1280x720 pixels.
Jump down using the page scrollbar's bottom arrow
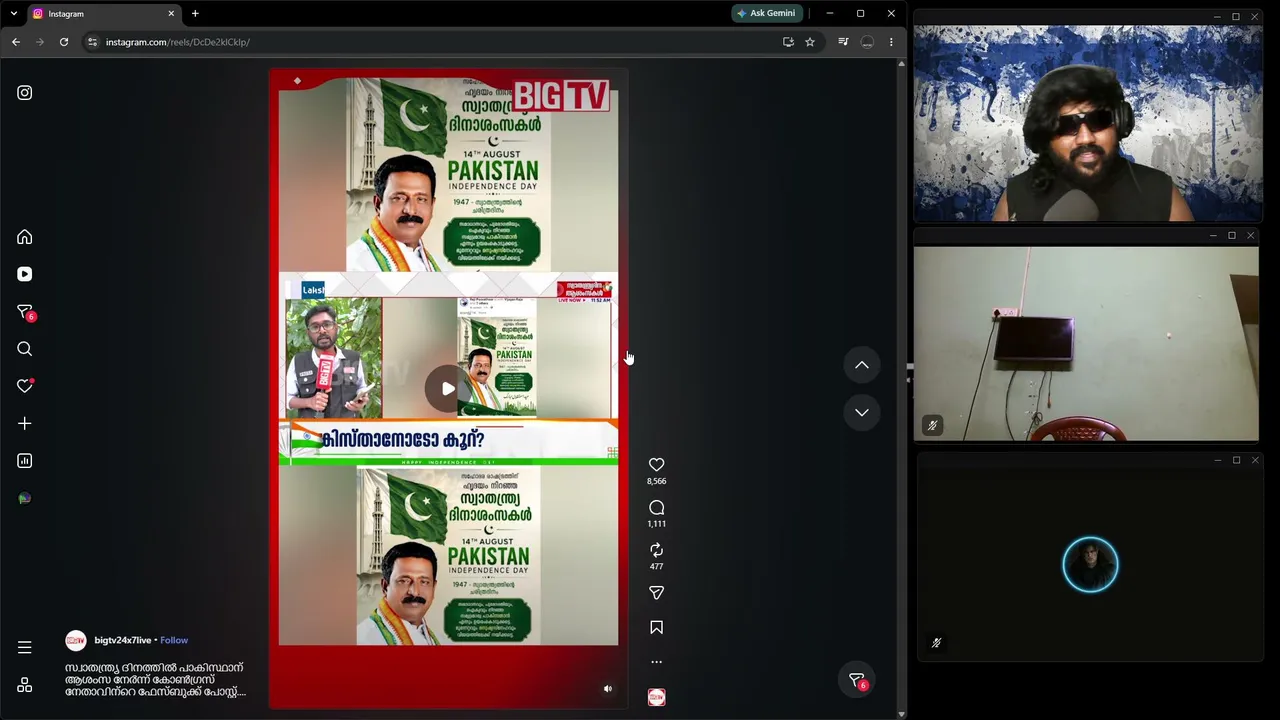click(x=901, y=714)
